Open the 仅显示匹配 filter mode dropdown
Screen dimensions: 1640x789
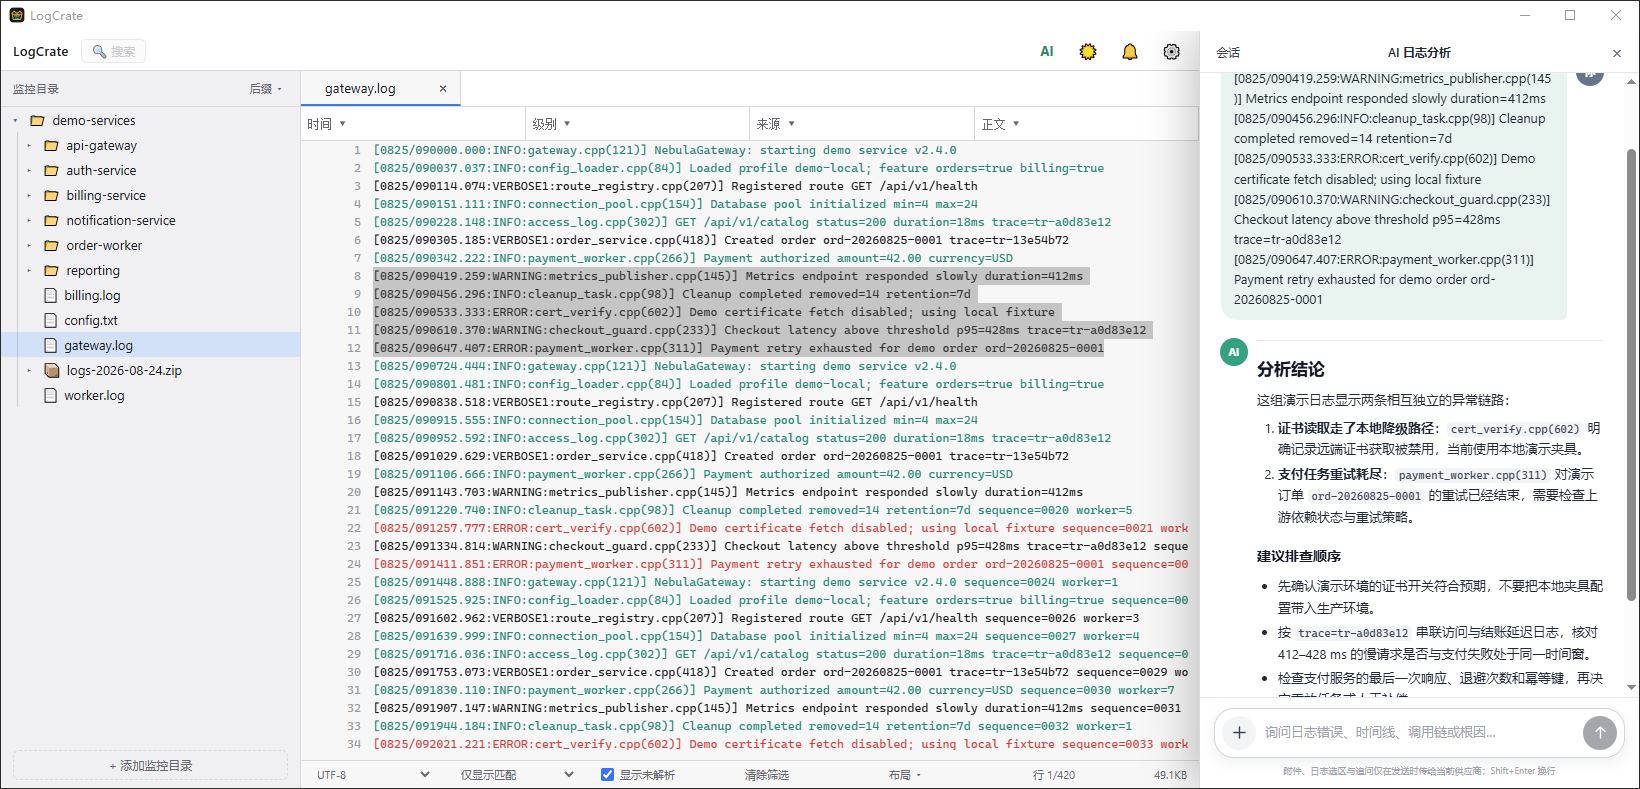pyautogui.click(x=517, y=774)
